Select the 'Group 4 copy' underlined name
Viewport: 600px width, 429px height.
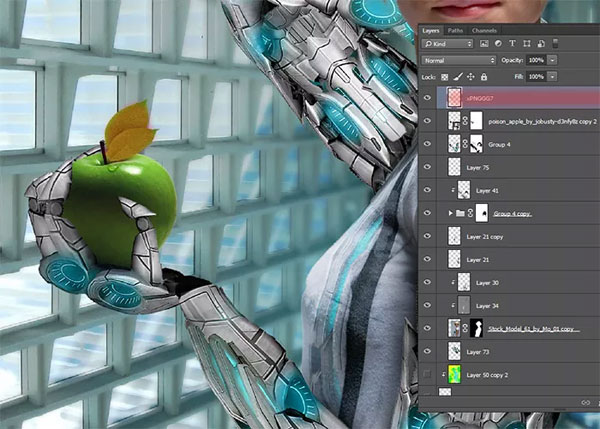(x=512, y=214)
